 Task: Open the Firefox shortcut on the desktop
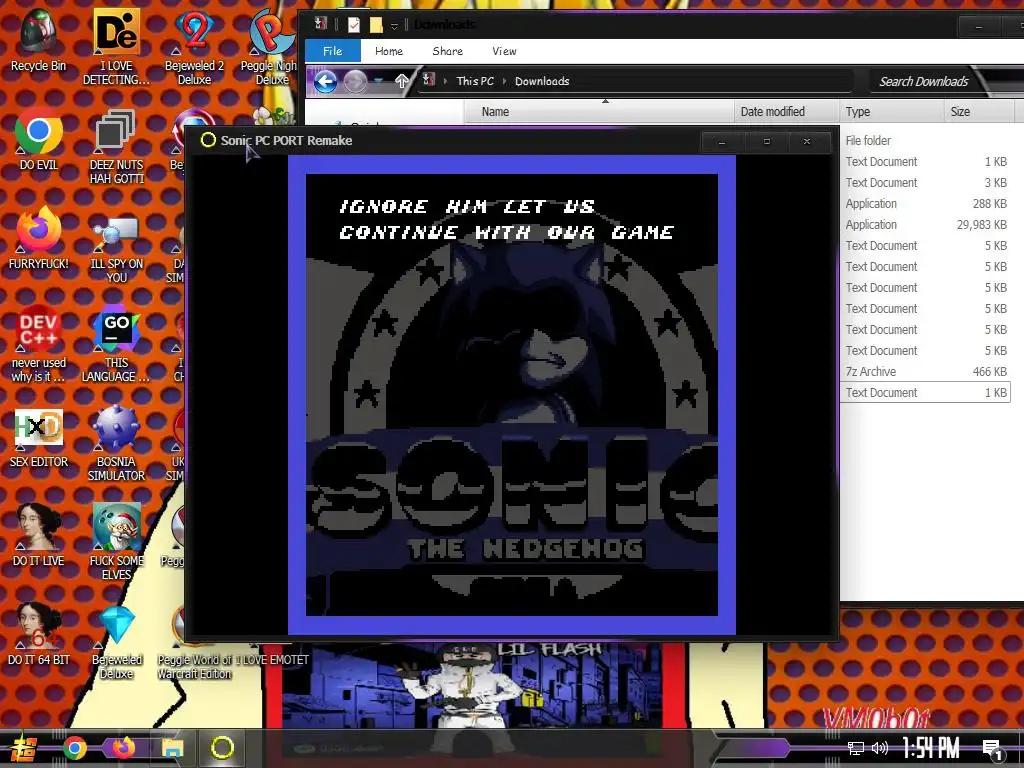39,238
